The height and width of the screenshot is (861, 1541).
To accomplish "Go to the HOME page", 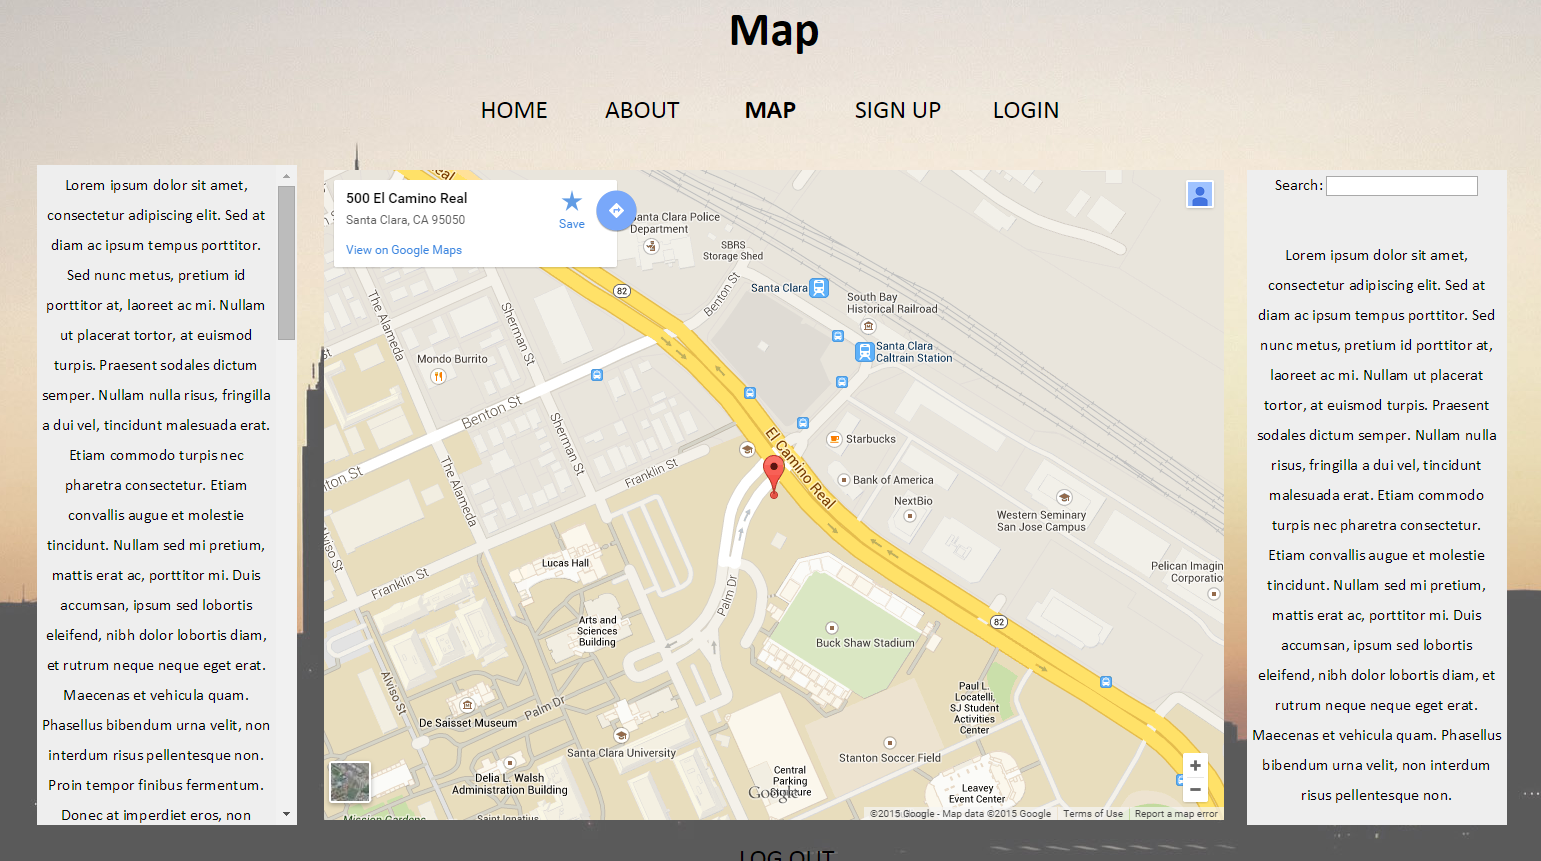I will point(514,110).
